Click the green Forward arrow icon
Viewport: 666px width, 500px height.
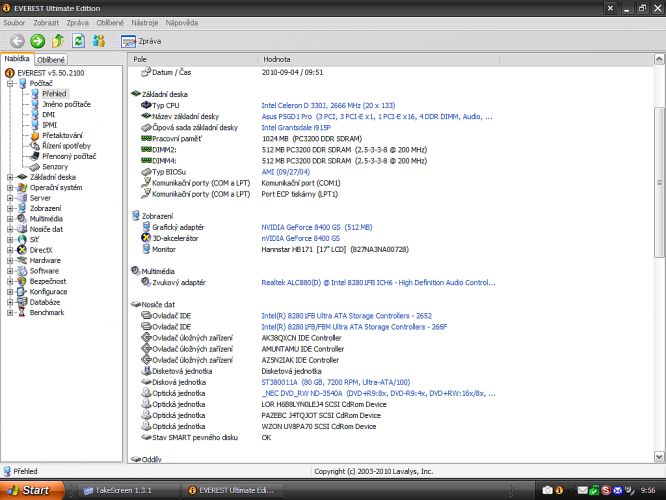(37, 41)
